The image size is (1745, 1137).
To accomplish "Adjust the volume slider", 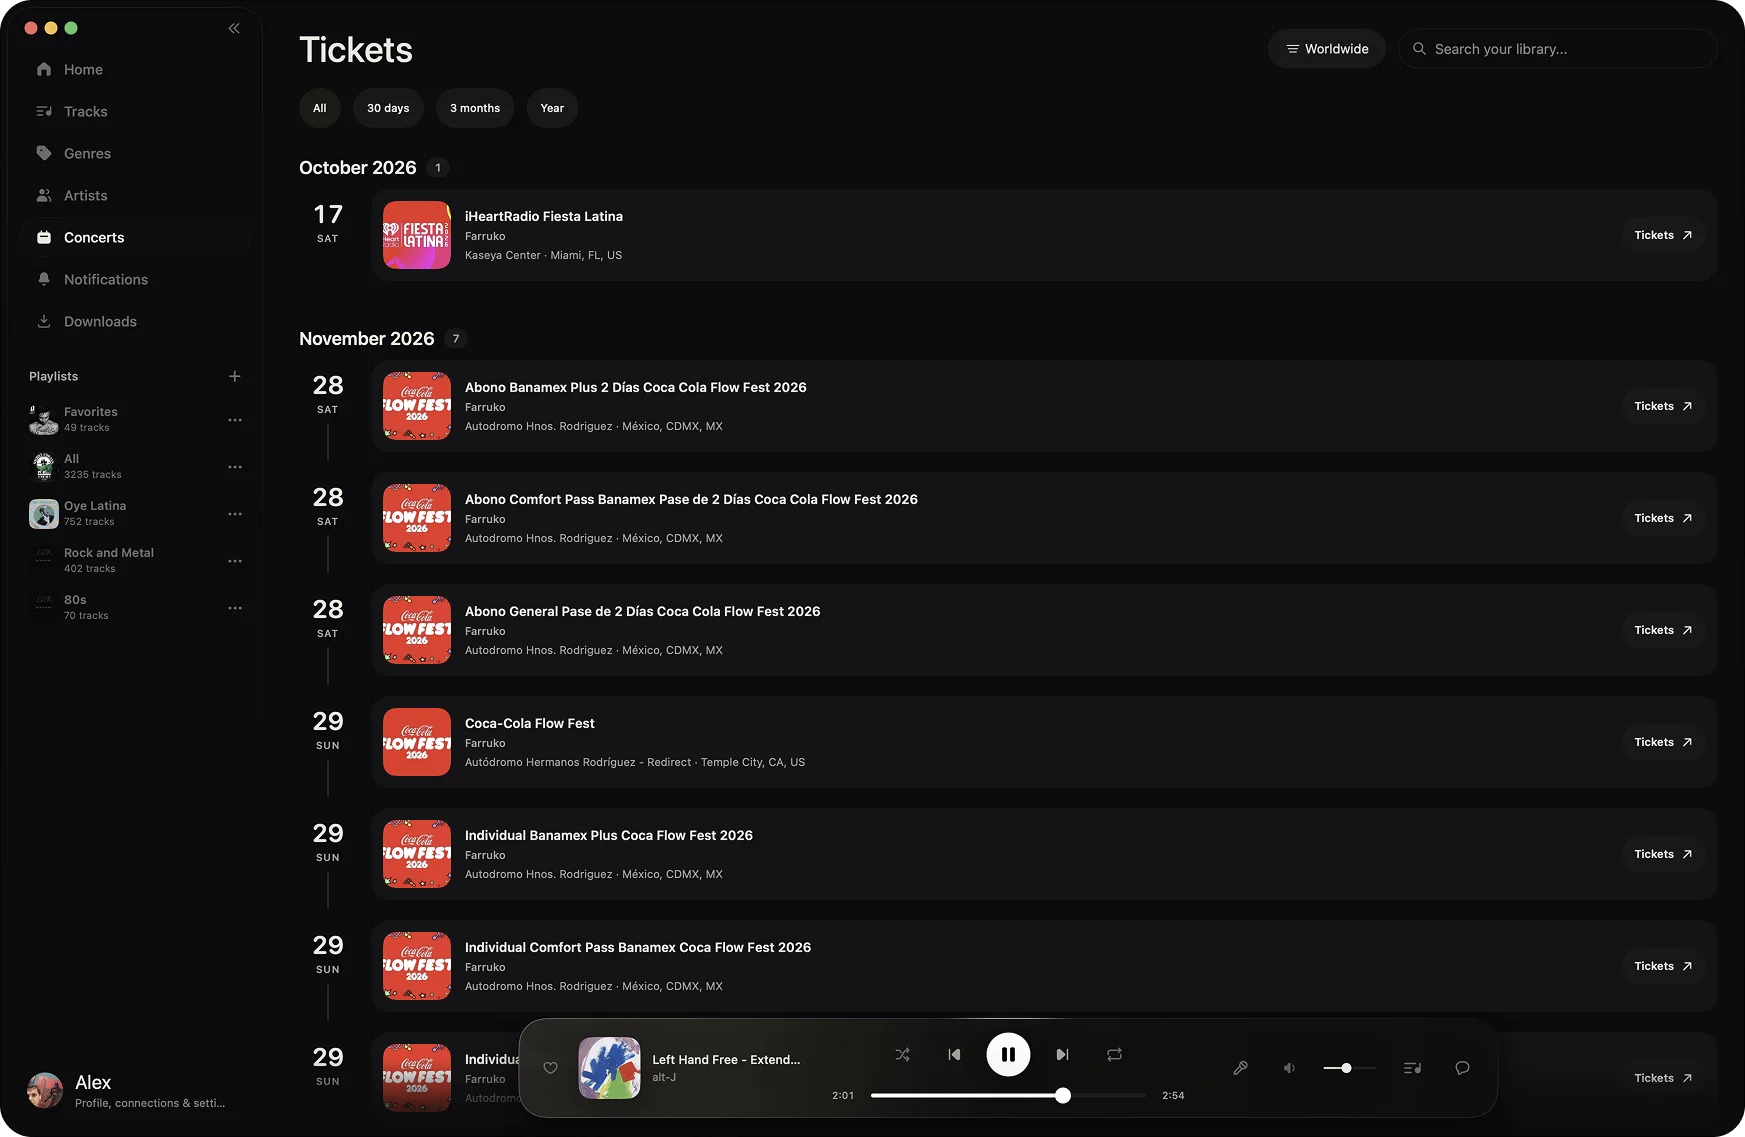I will 1350,1068.
